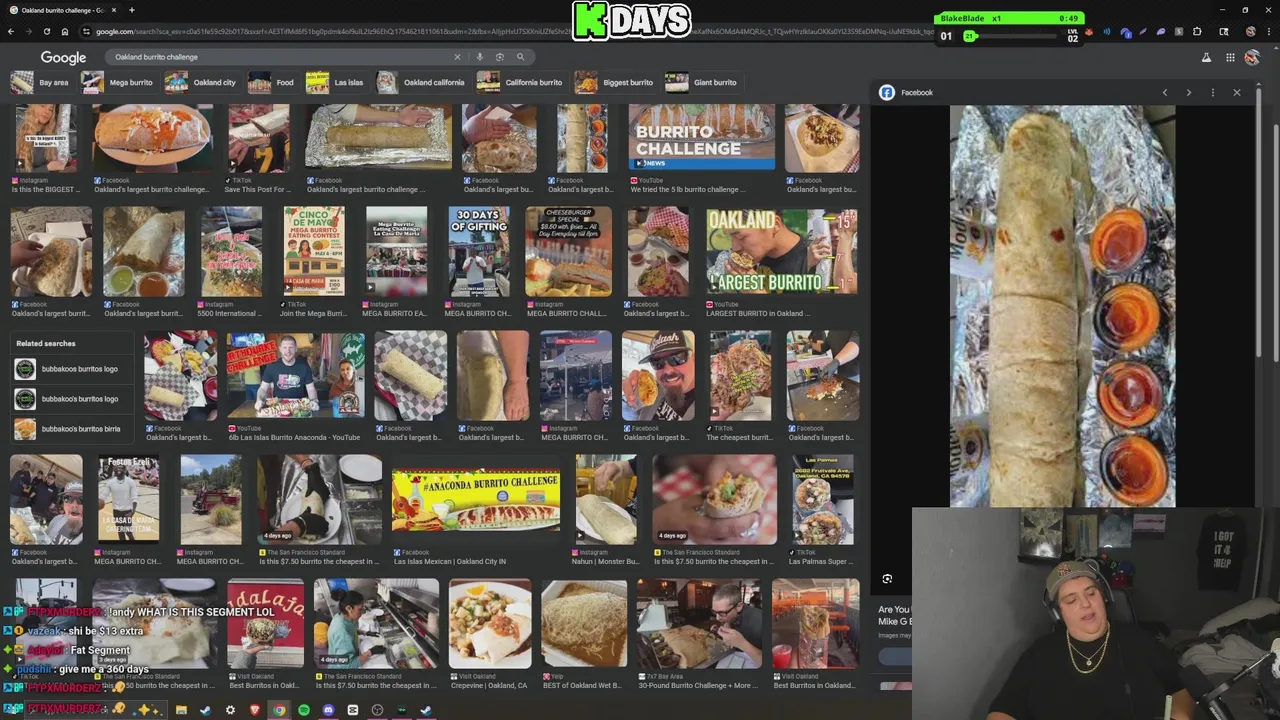Viewport: 1280px width, 720px height.
Task: Open the Anaconda Burrito Challenge banner image
Action: pos(476,500)
